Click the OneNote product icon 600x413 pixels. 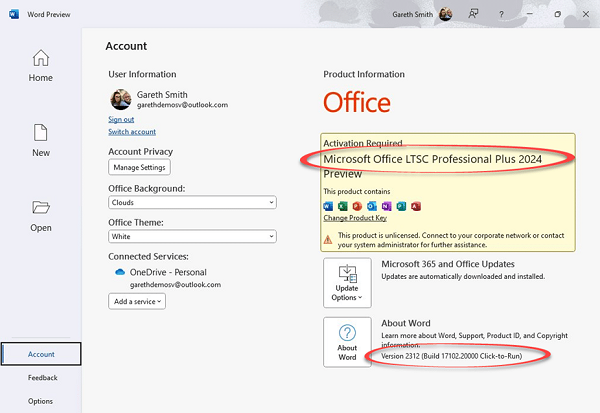coord(386,206)
